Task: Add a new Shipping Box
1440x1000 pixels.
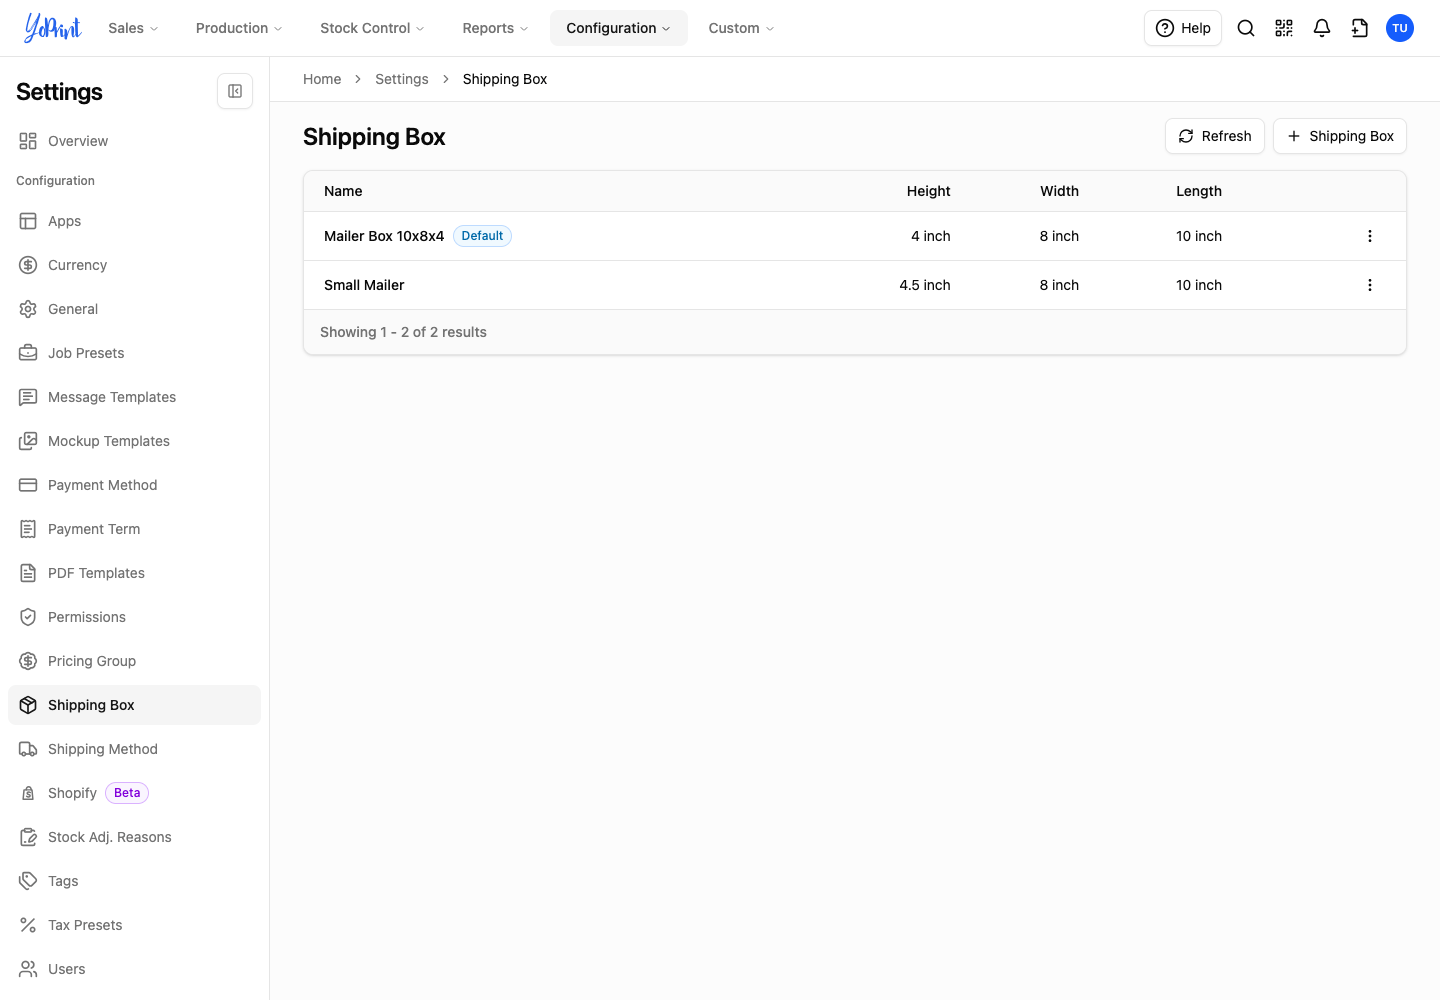Action: coord(1340,136)
